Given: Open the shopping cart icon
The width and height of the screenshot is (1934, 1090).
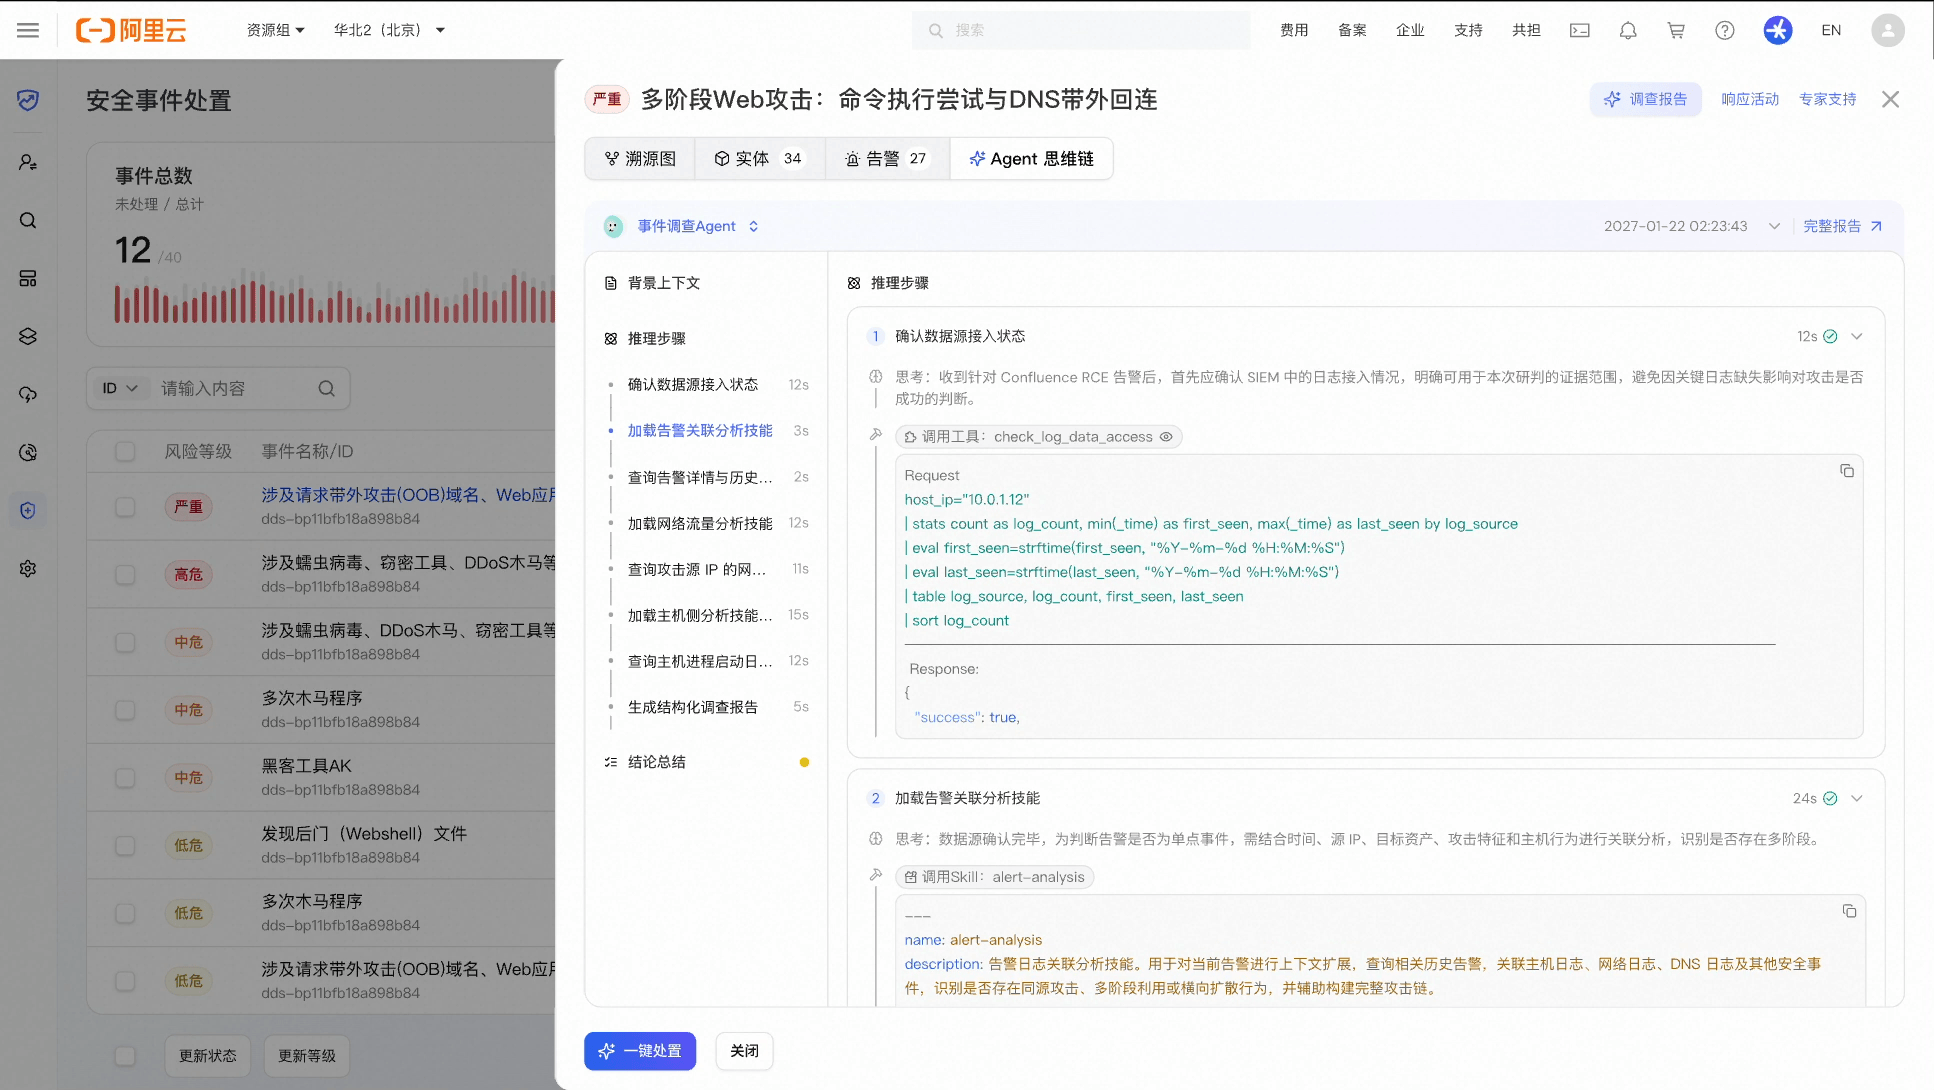Looking at the screenshot, I should [x=1676, y=30].
